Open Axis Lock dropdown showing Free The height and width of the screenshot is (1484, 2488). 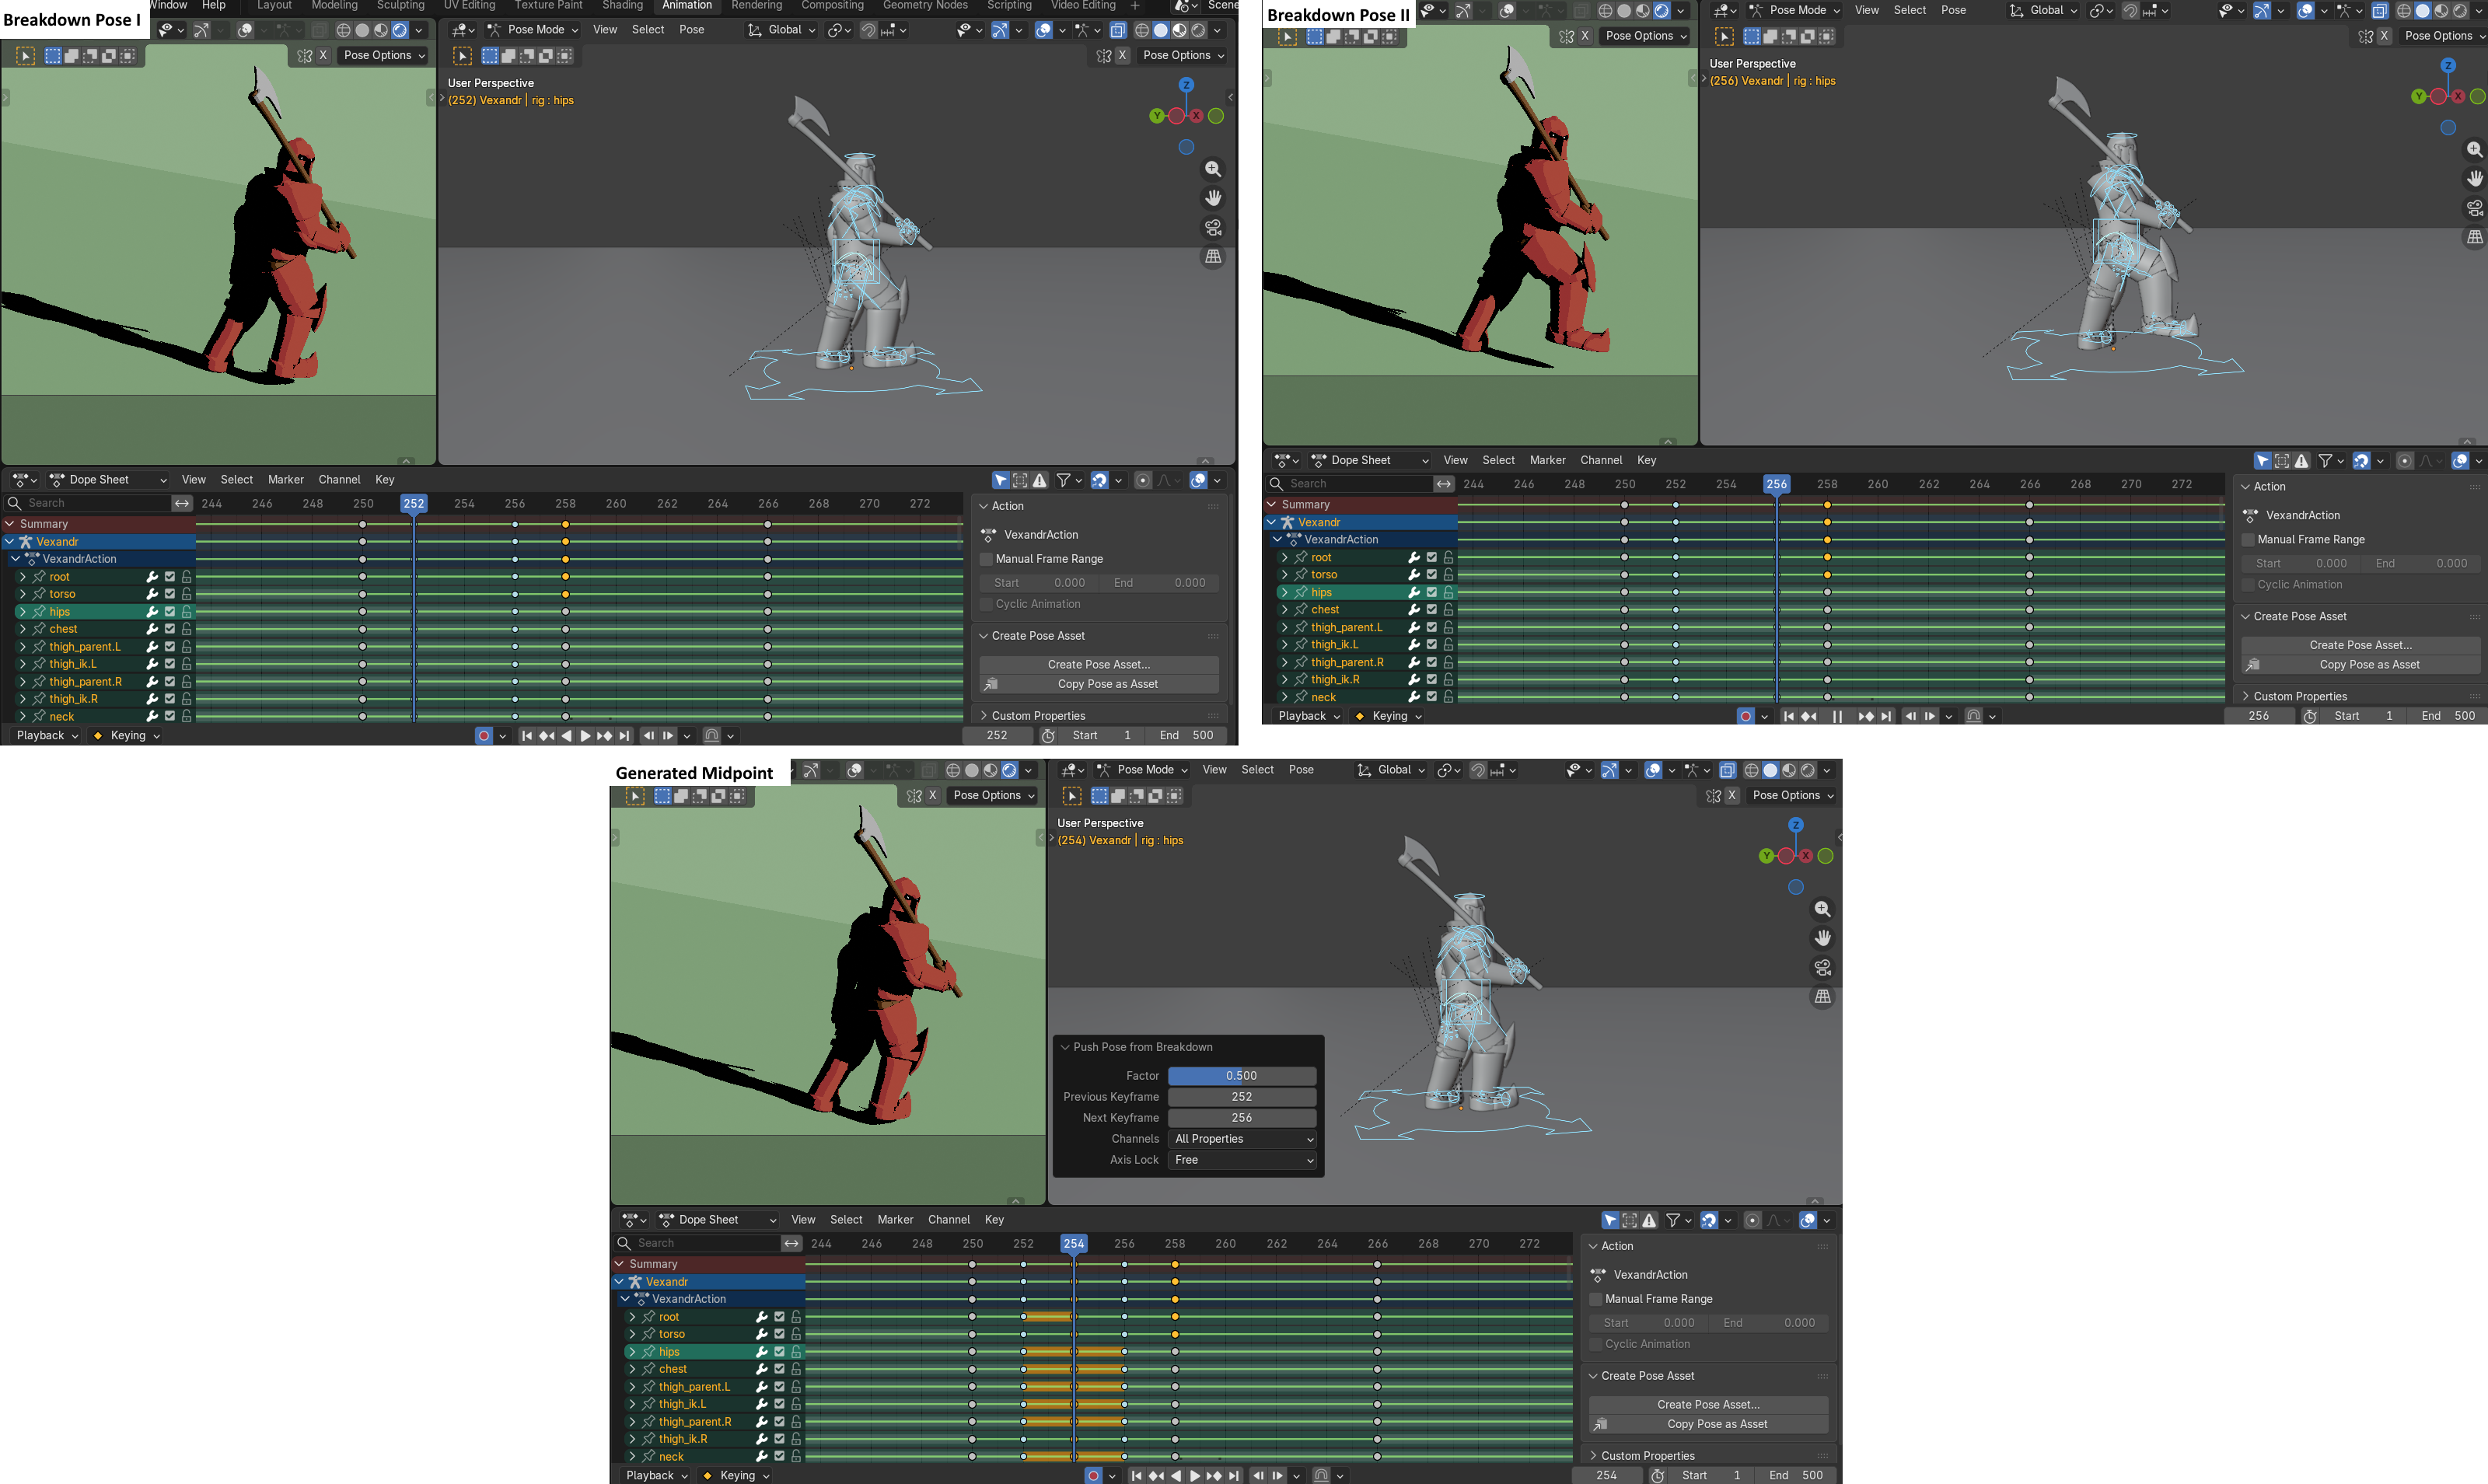click(1242, 1160)
